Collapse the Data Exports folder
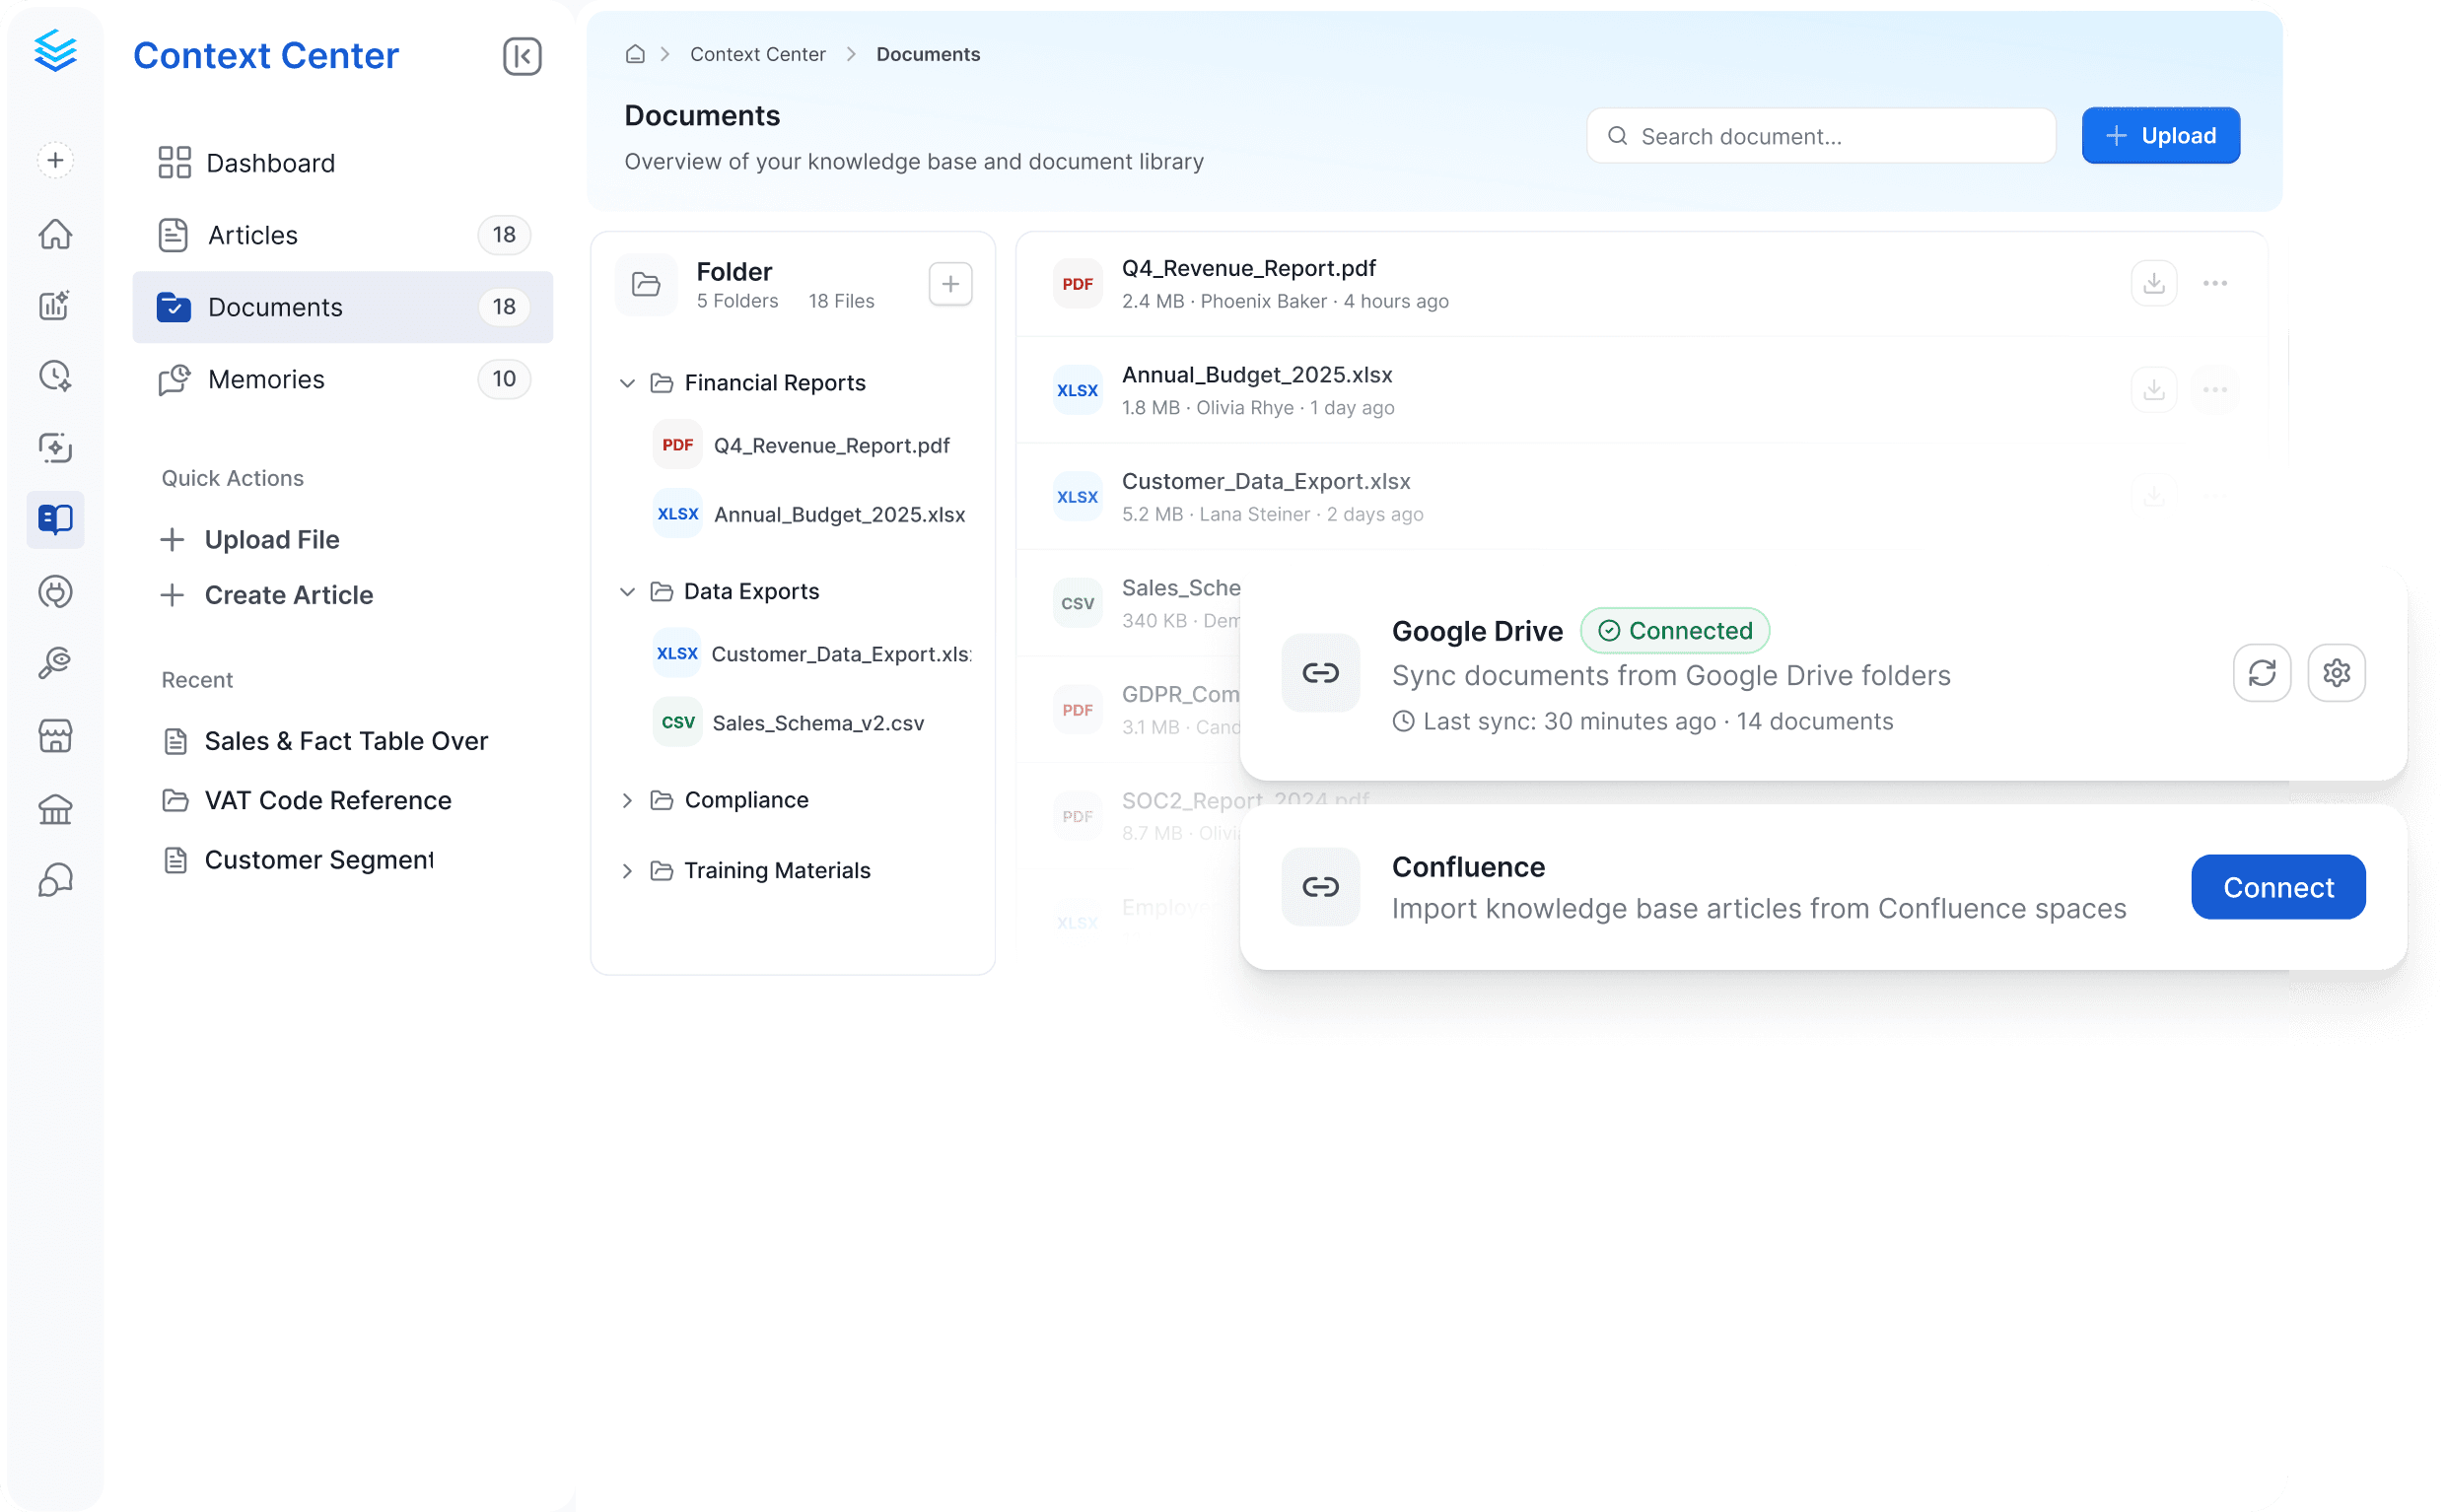The image size is (2447, 1512). pos(627,592)
